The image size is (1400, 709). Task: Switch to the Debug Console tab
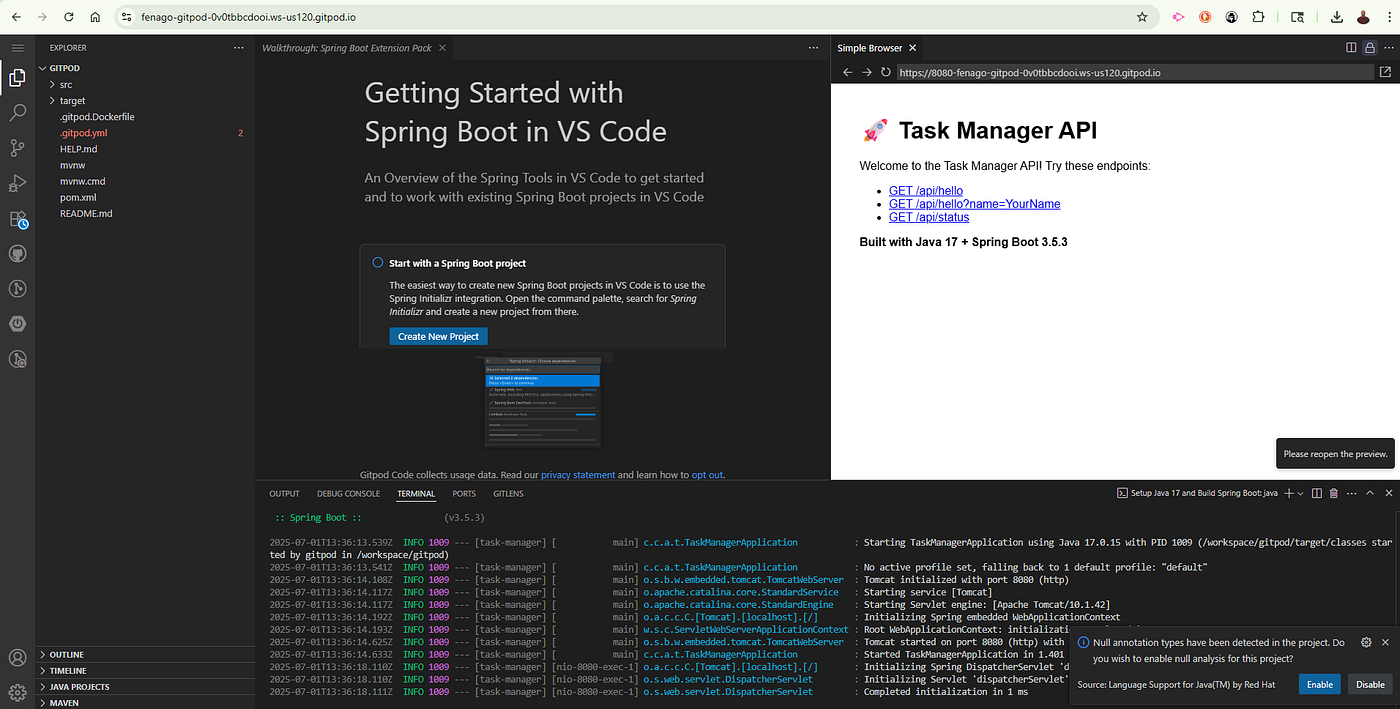tap(348, 493)
